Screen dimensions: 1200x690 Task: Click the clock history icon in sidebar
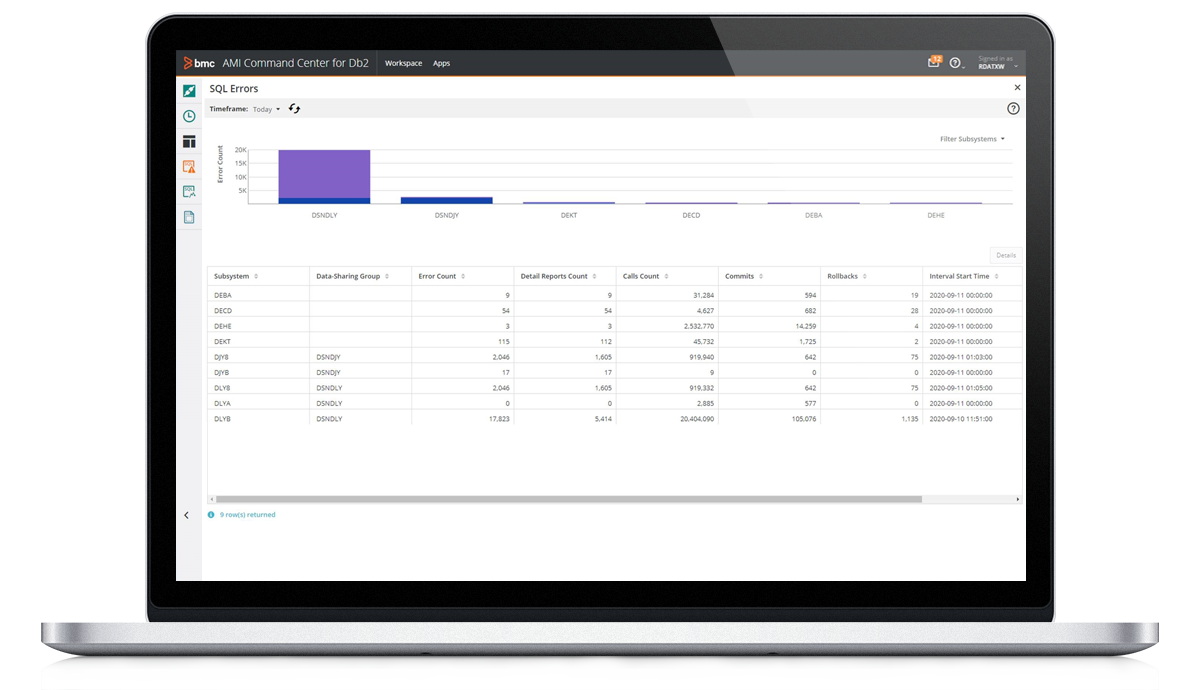point(189,116)
